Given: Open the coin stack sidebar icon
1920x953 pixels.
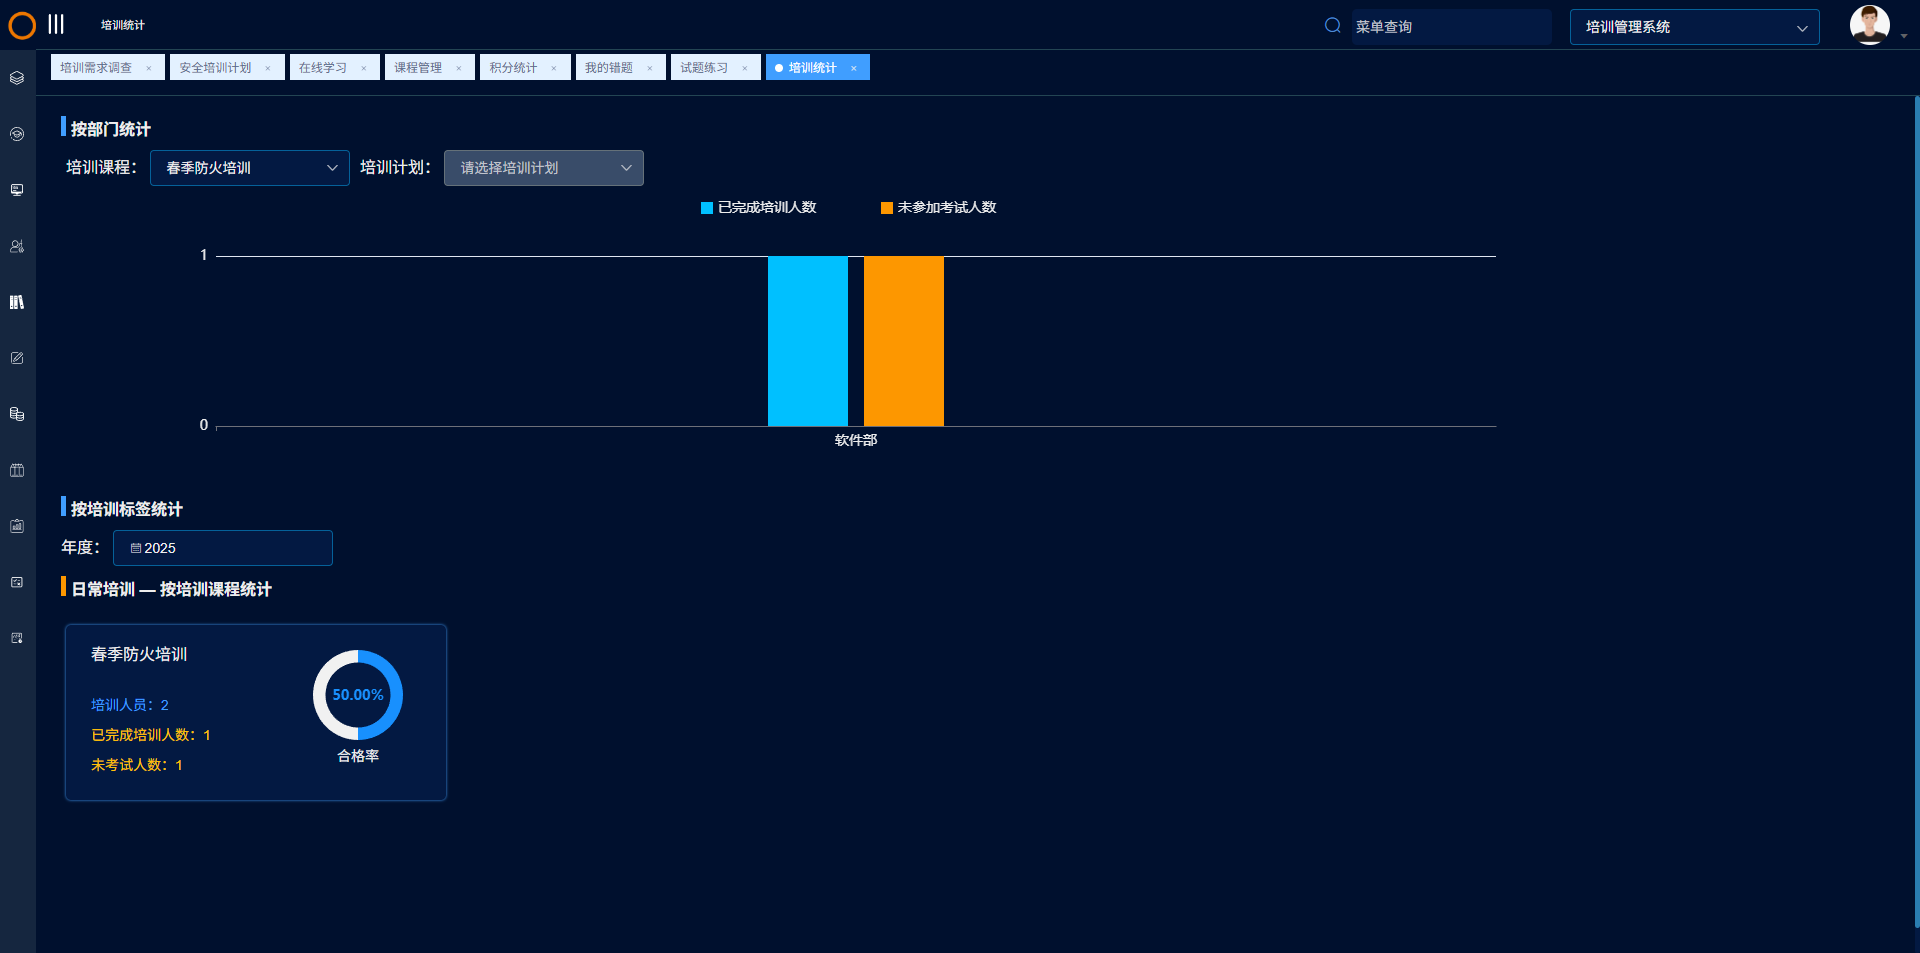Looking at the screenshot, I should (17, 414).
